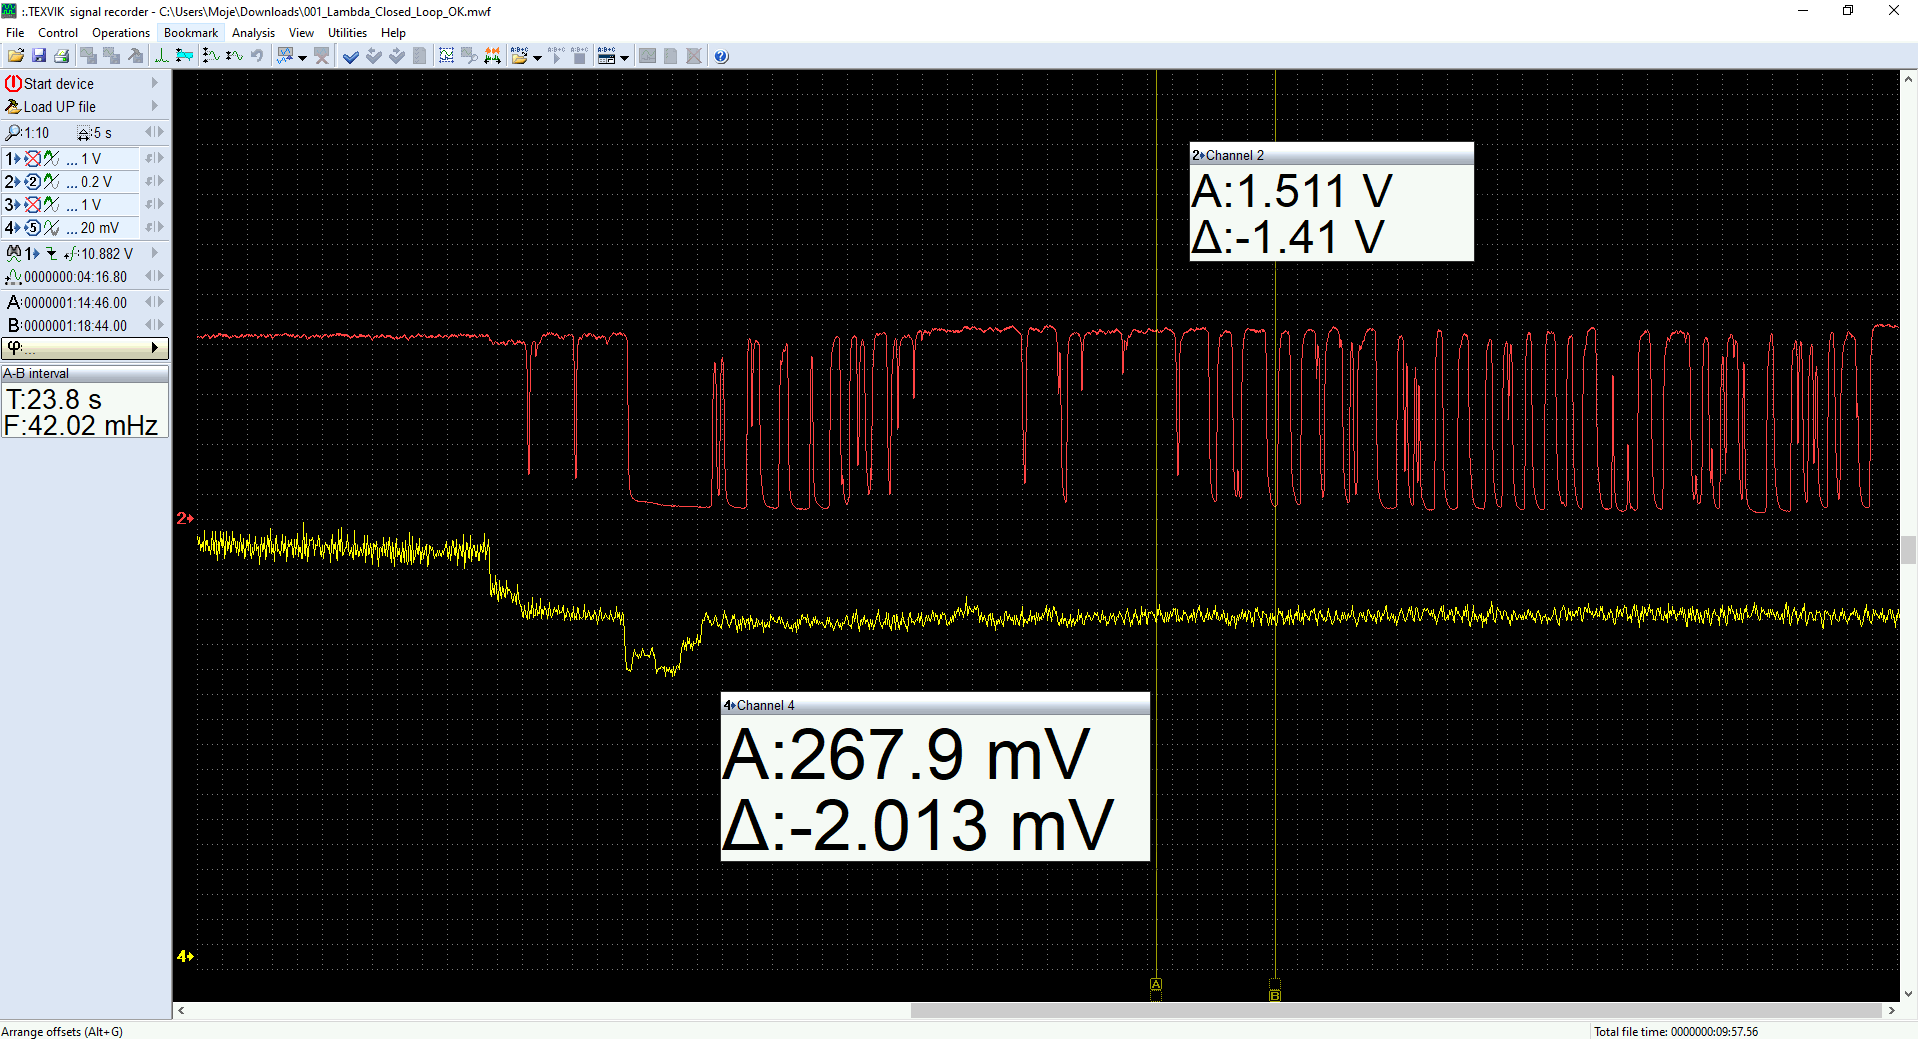Click cursor A time 0000001:14:46.00
This screenshot has height=1039, width=1918.
(x=75, y=303)
